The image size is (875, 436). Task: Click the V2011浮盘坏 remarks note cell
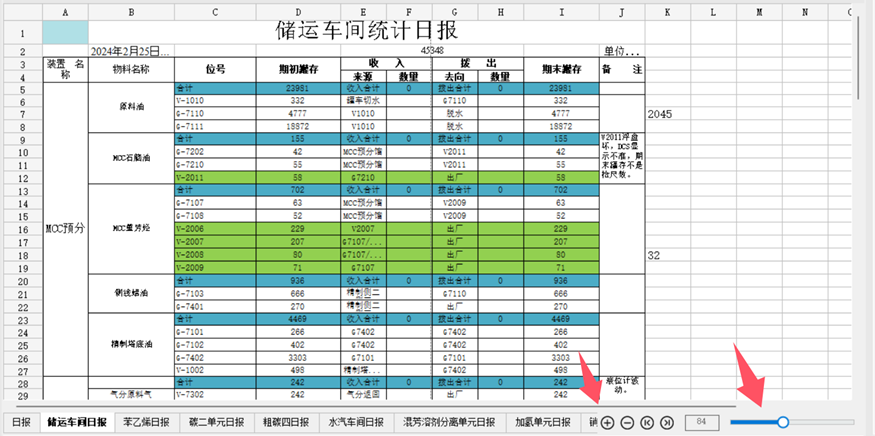[x=622, y=157]
